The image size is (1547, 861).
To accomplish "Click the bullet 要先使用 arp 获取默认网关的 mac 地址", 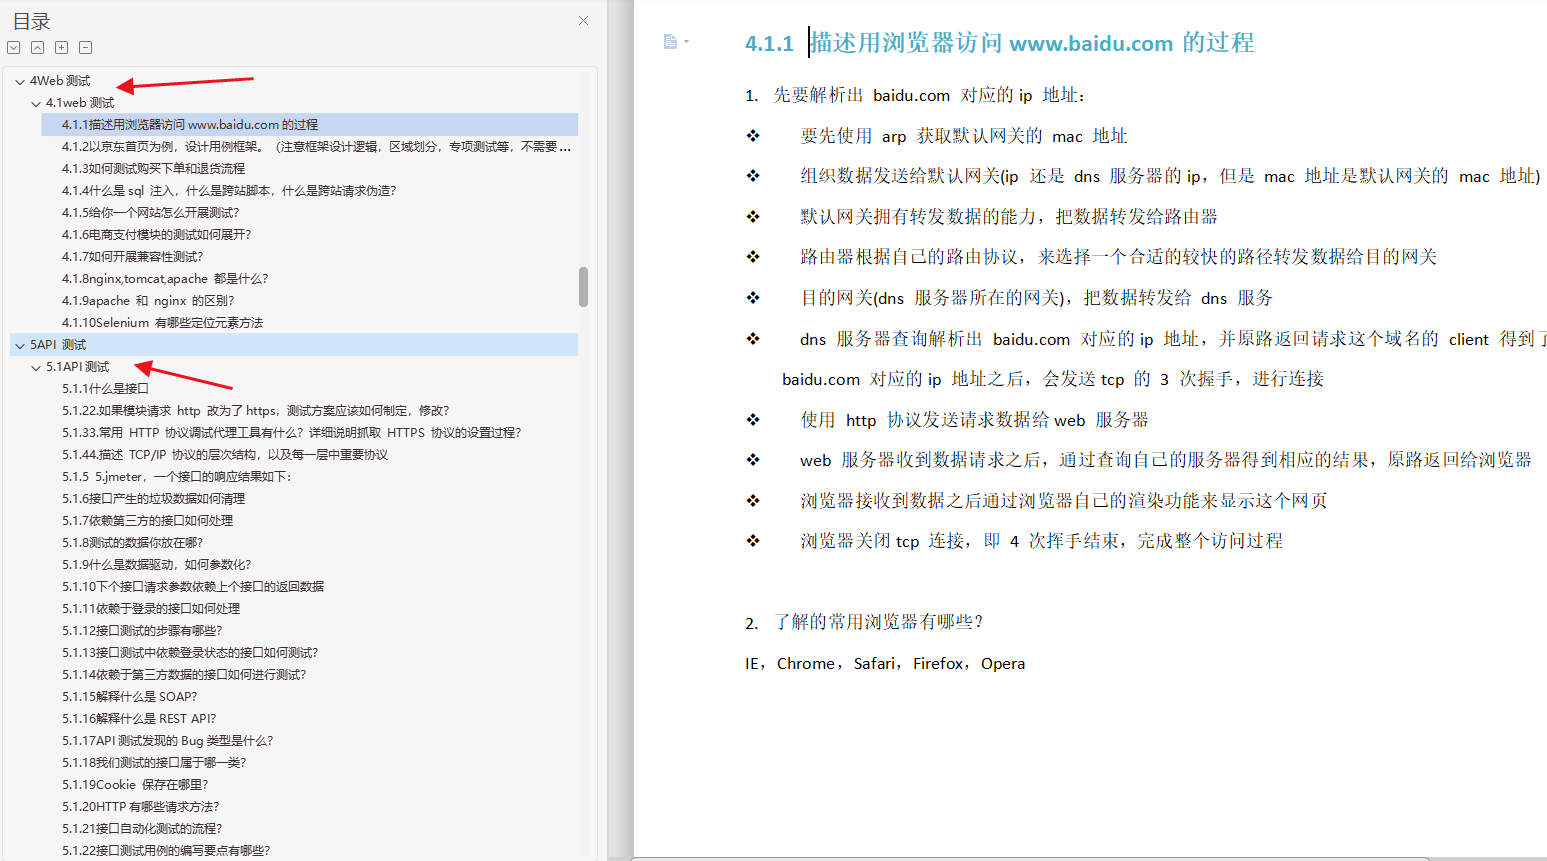I will (963, 136).
